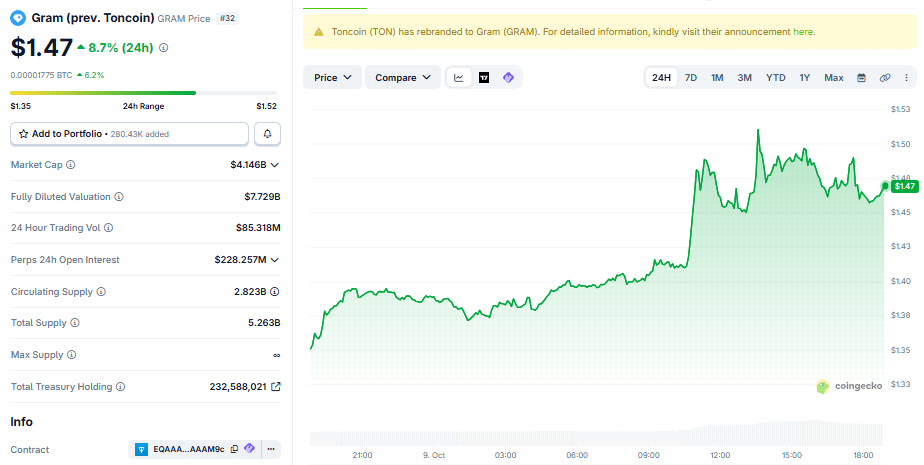Show Circulating Supply label info icon
Screen dimensions: 924x465
(101, 292)
